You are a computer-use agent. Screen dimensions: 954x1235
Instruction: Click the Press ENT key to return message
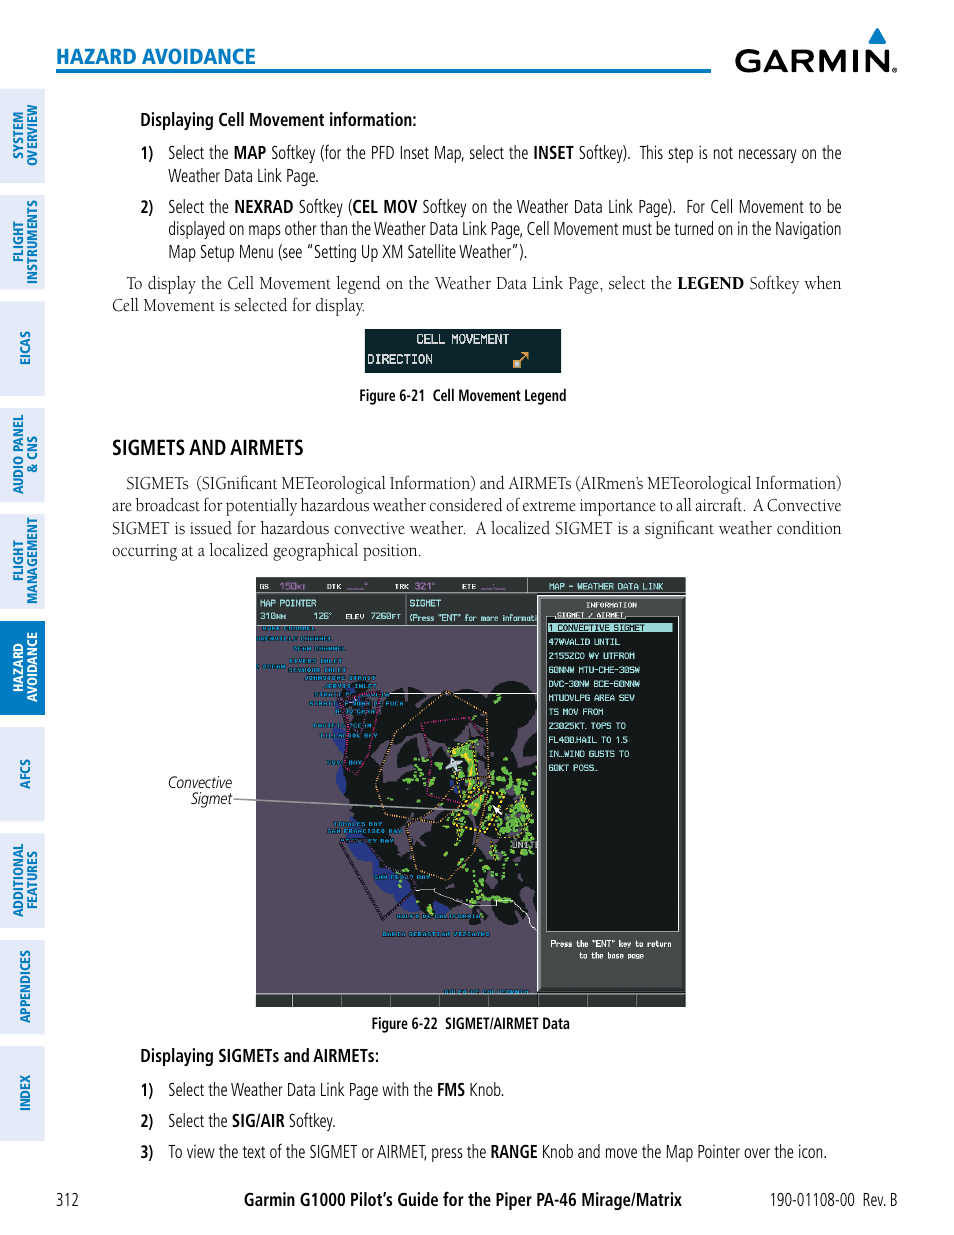(611, 950)
